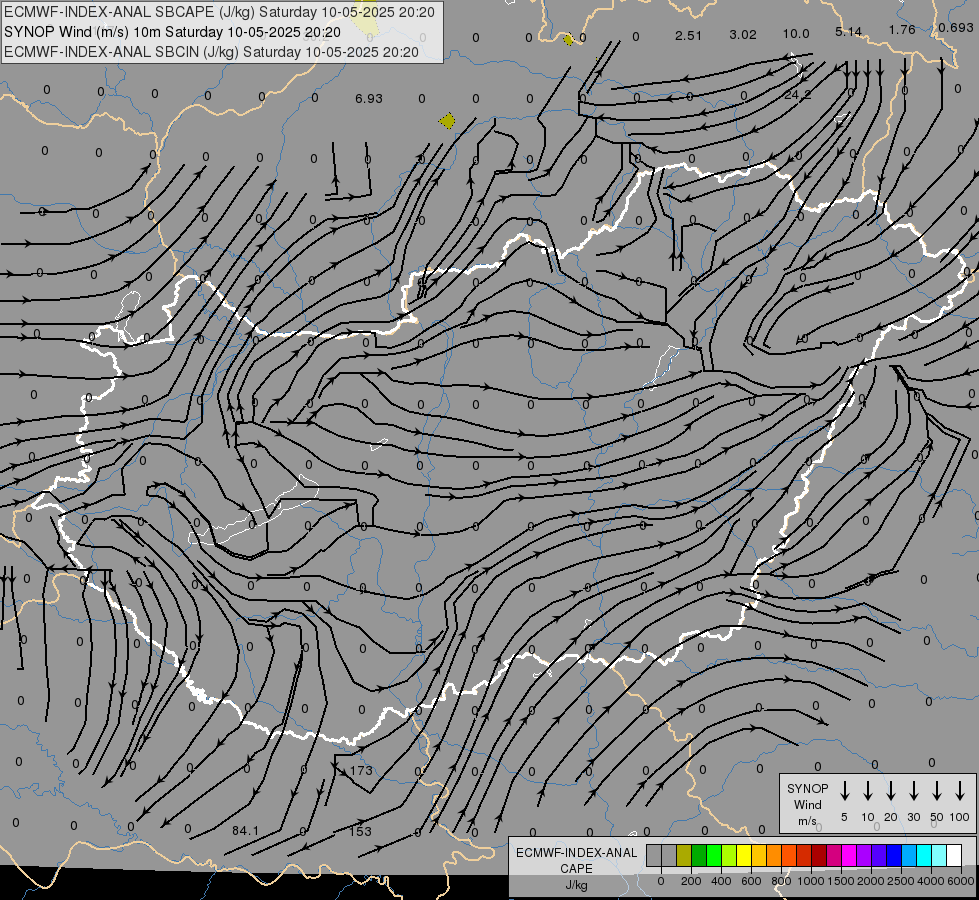The height and width of the screenshot is (900, 979).
Task: Click the 0.693 value in top corner
Action: (956, 27)
